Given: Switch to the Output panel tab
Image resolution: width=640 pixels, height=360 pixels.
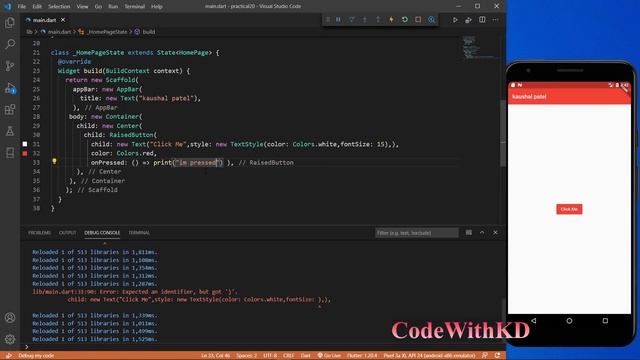Looking at the screenshot, I should click(x=67, y=233).
